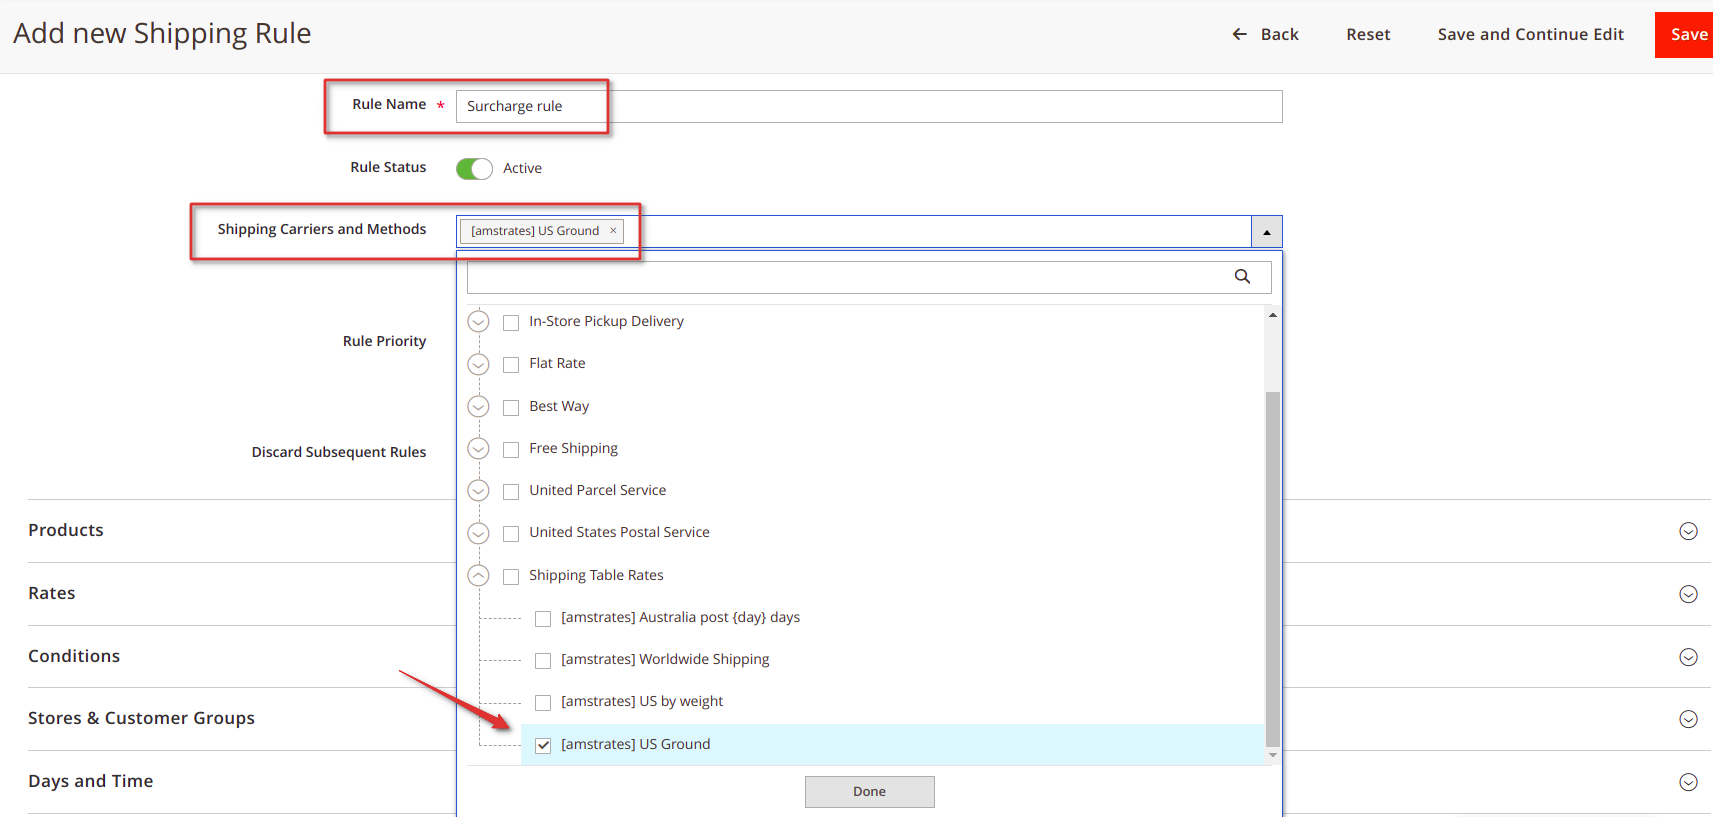The image size is (1713, 817).
Task: Expand the Products section chevron
Action: [x=1688, y=531]
